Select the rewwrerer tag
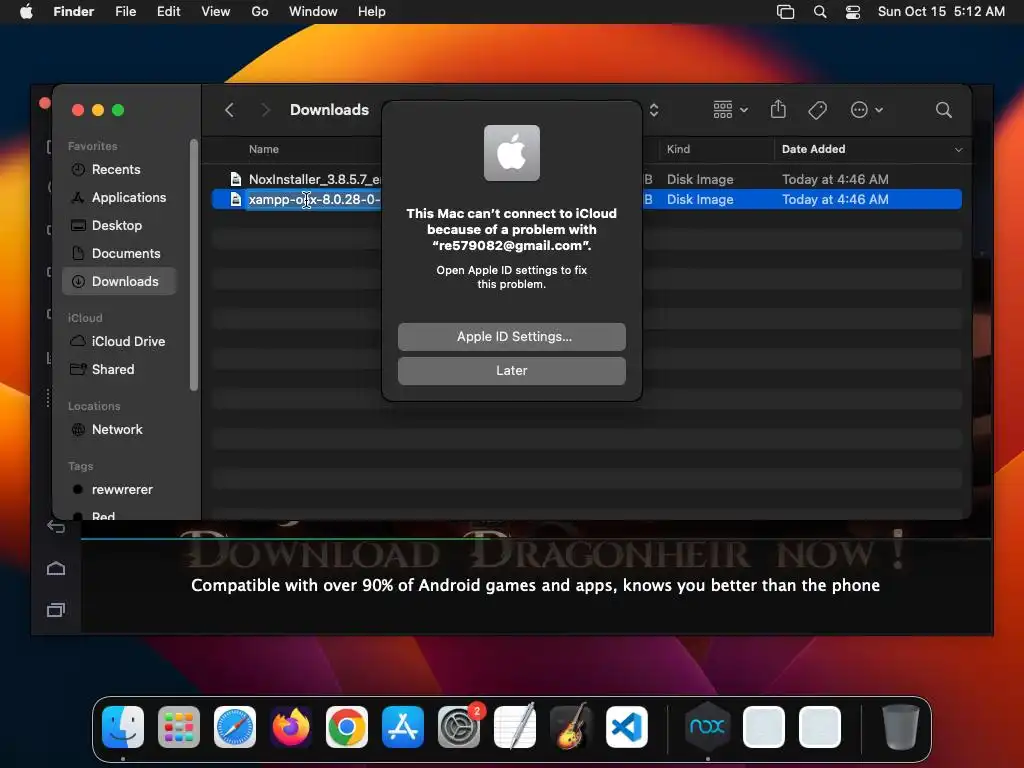The height and width of the screenshot is (768, 1024). tap(120, 490)
